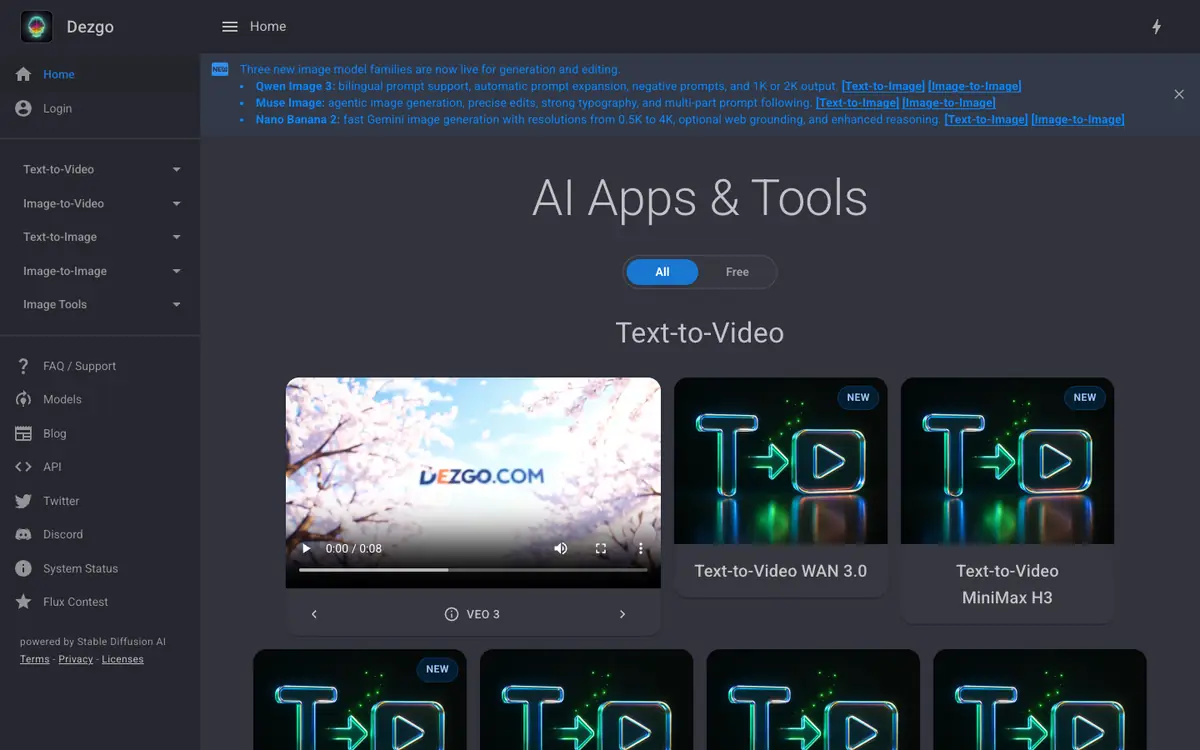Viewport: 1200px width, 750px height.
Task: Expand the Text-to-Video sidebar menu
Action: coord(100,169)
